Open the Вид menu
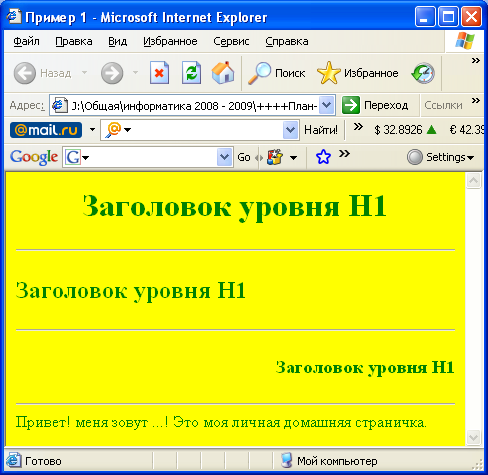The height and width of the screenshot is (475, 488). pyautogui.click(x=118, y=41)
